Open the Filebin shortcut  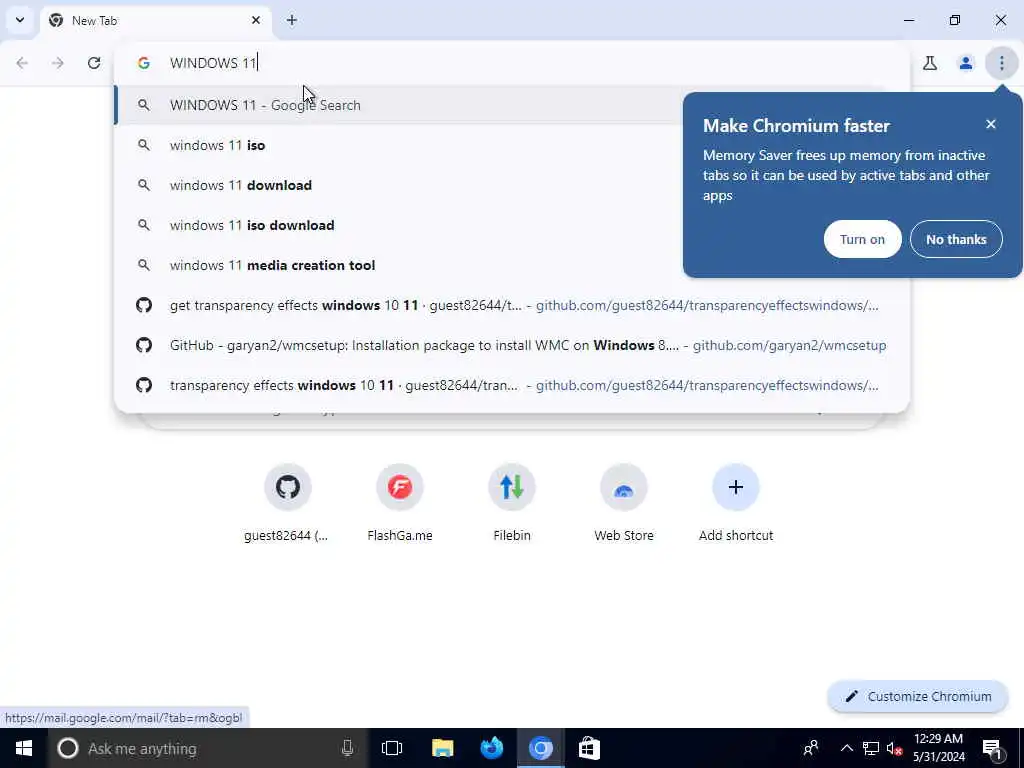click(512, 504)
